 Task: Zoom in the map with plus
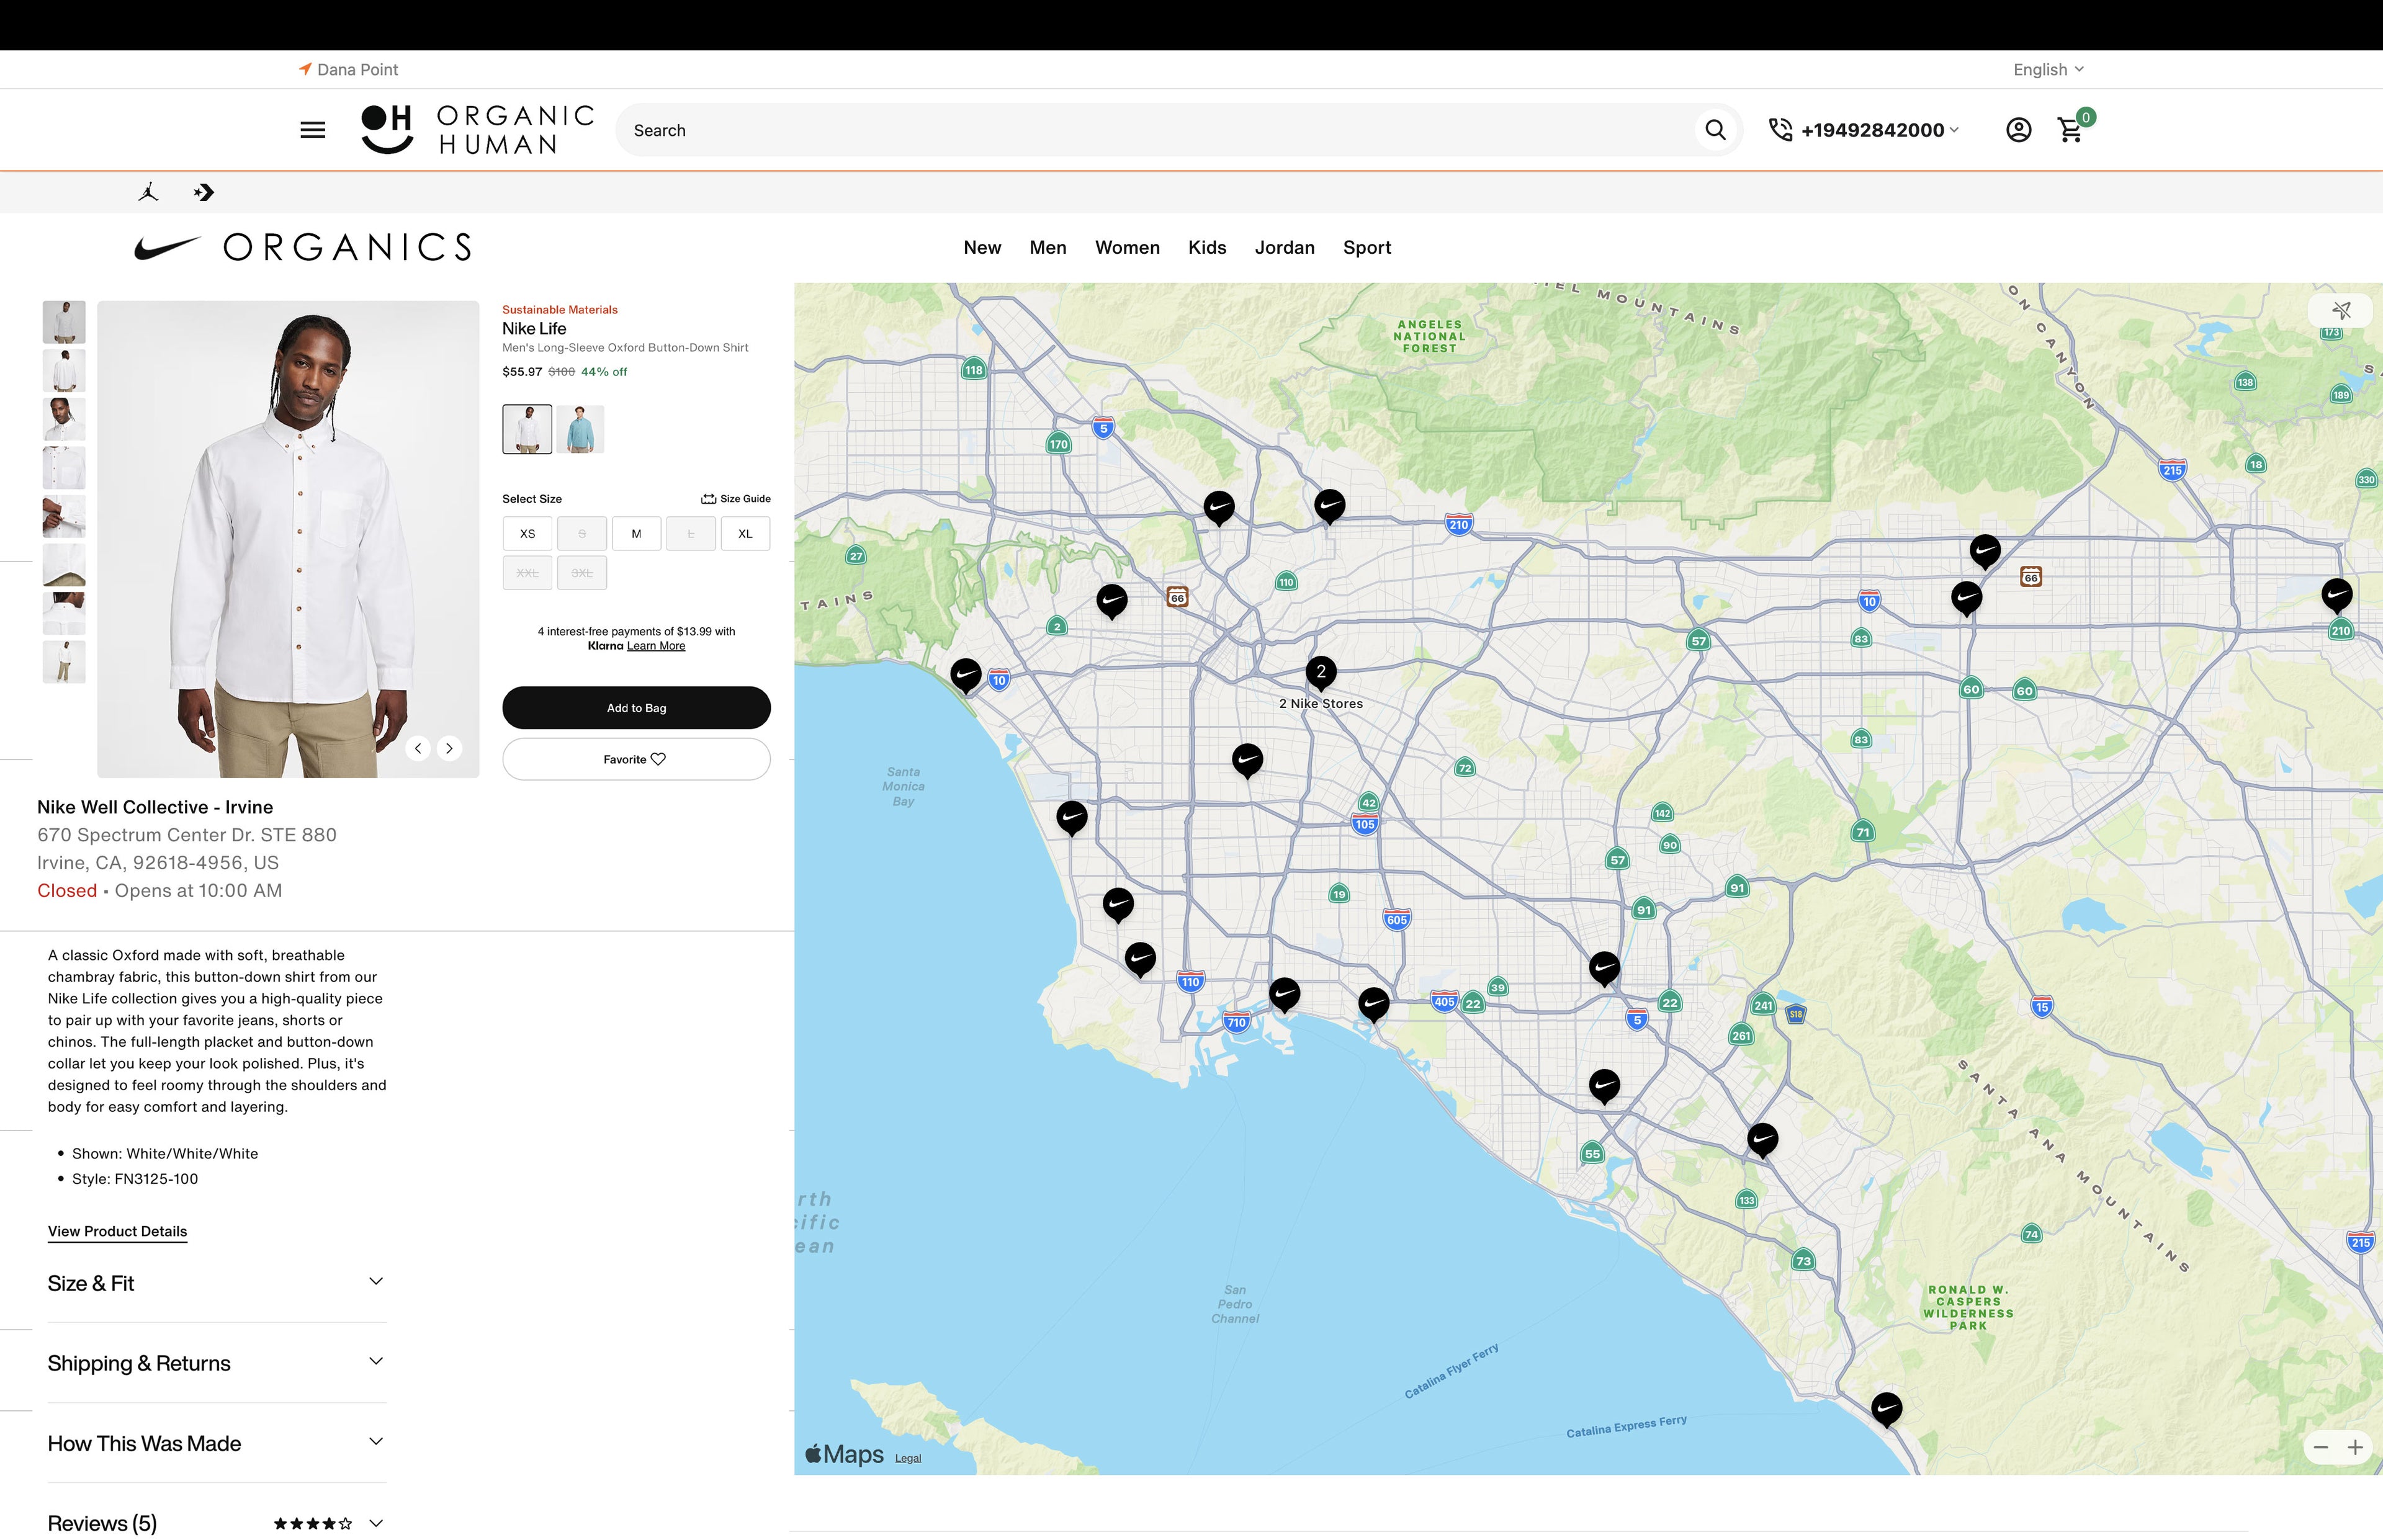[x=2355, y=1447]
